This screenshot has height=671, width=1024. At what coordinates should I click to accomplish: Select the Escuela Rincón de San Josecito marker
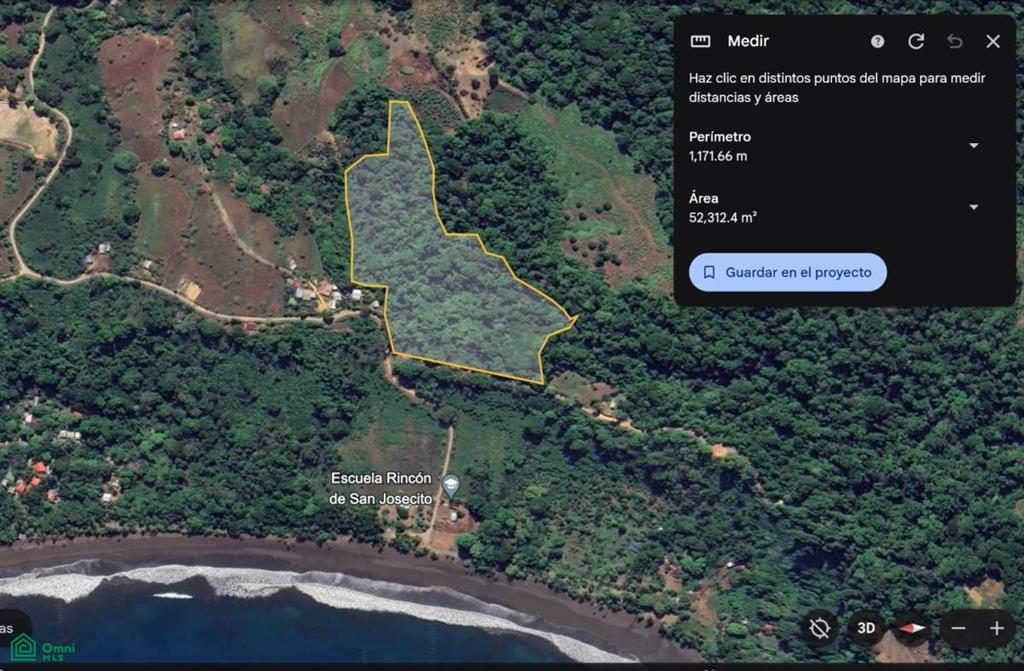[x=451, y=486]
